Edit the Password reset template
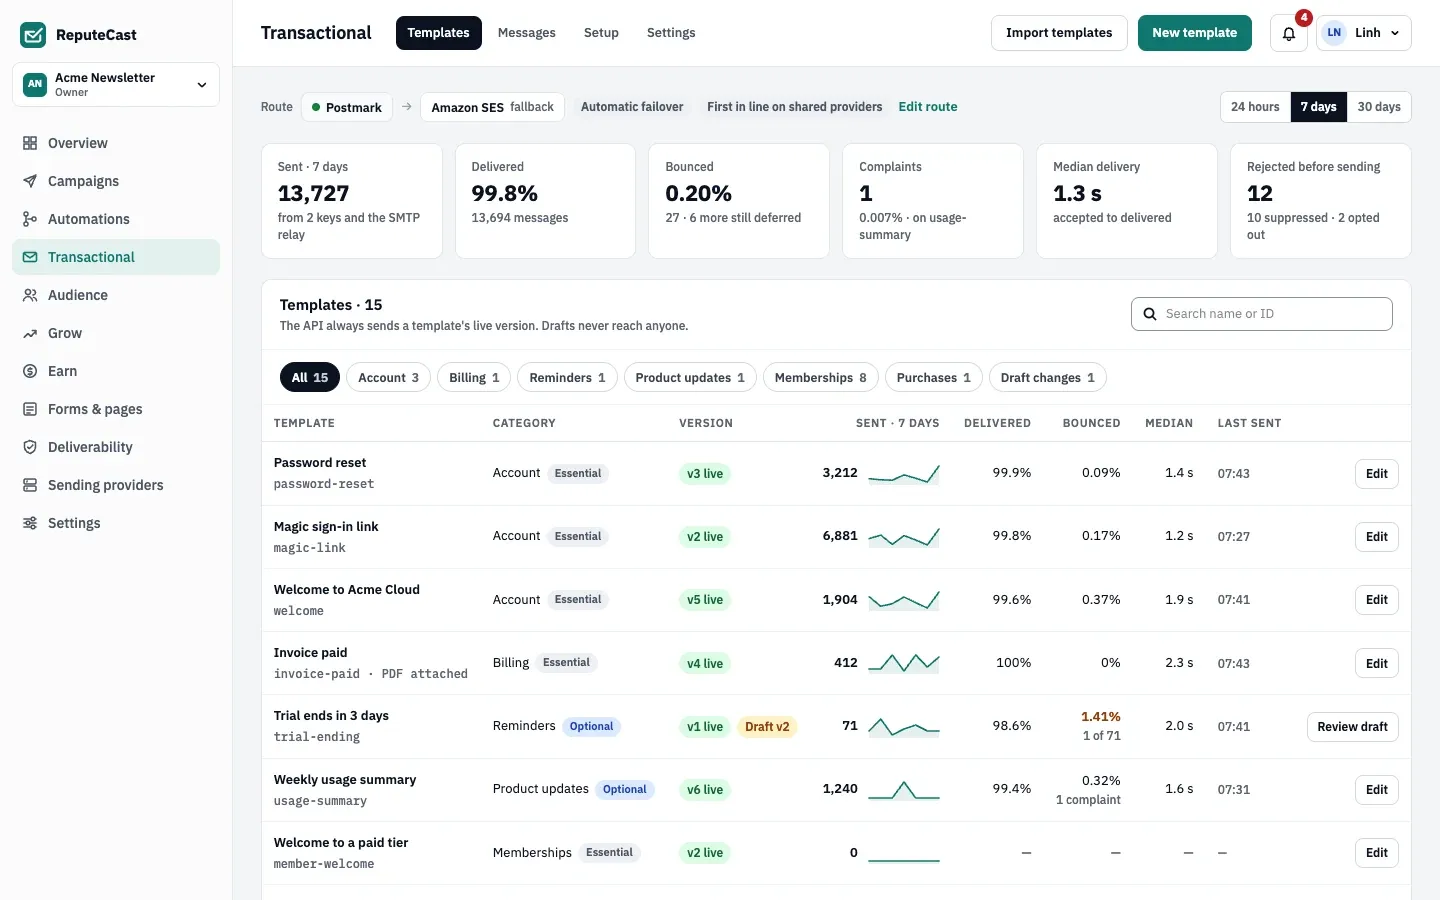The image size is (1440, 900). (x=1377, y=474)
